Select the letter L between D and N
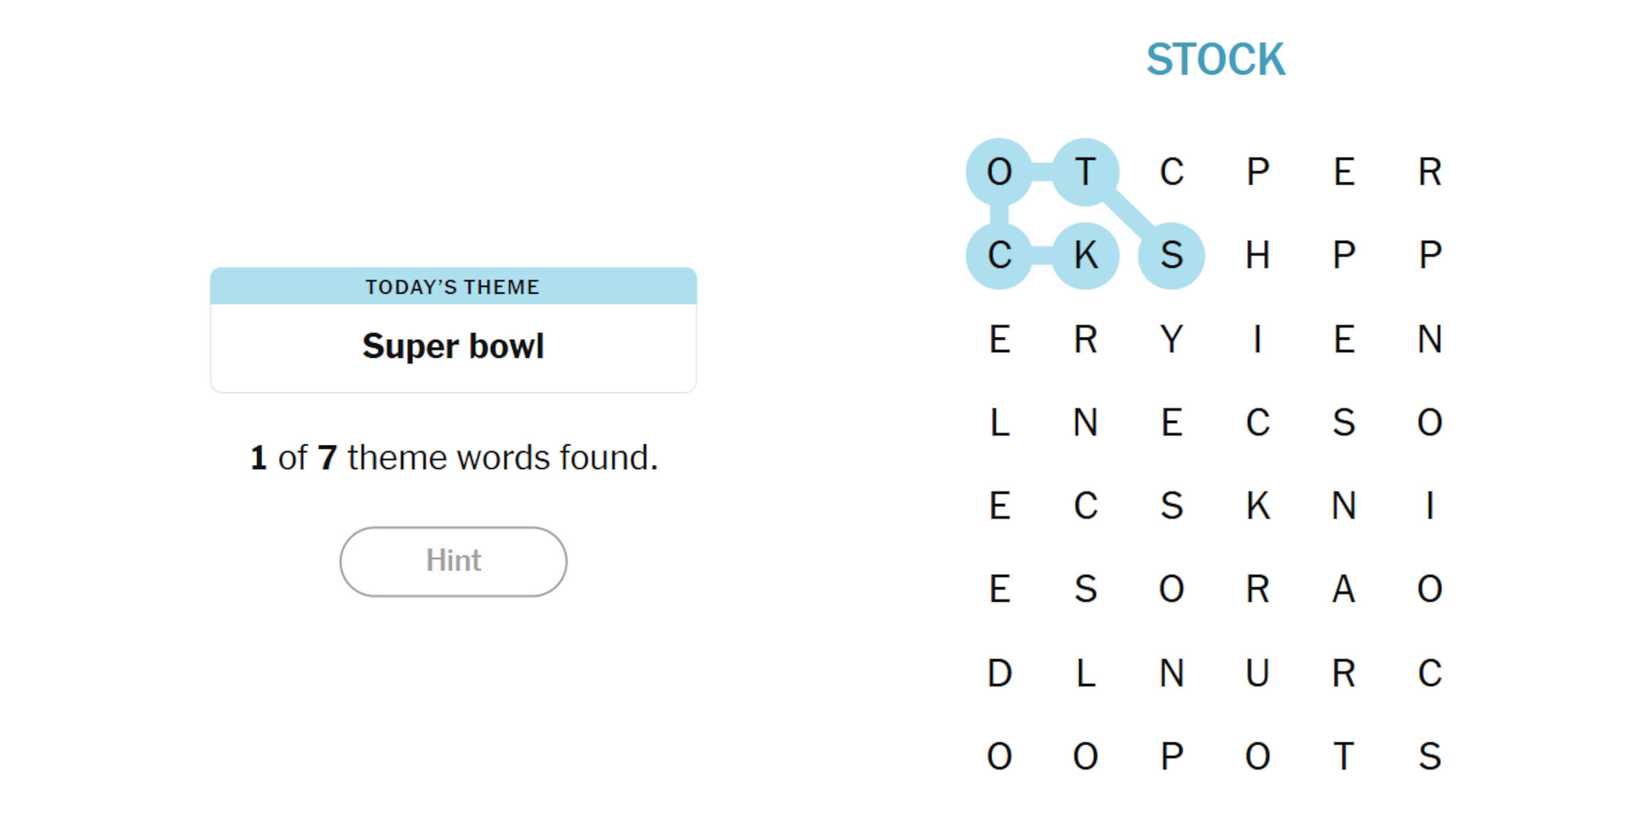1650x825 pixels. pos(1085,673)
